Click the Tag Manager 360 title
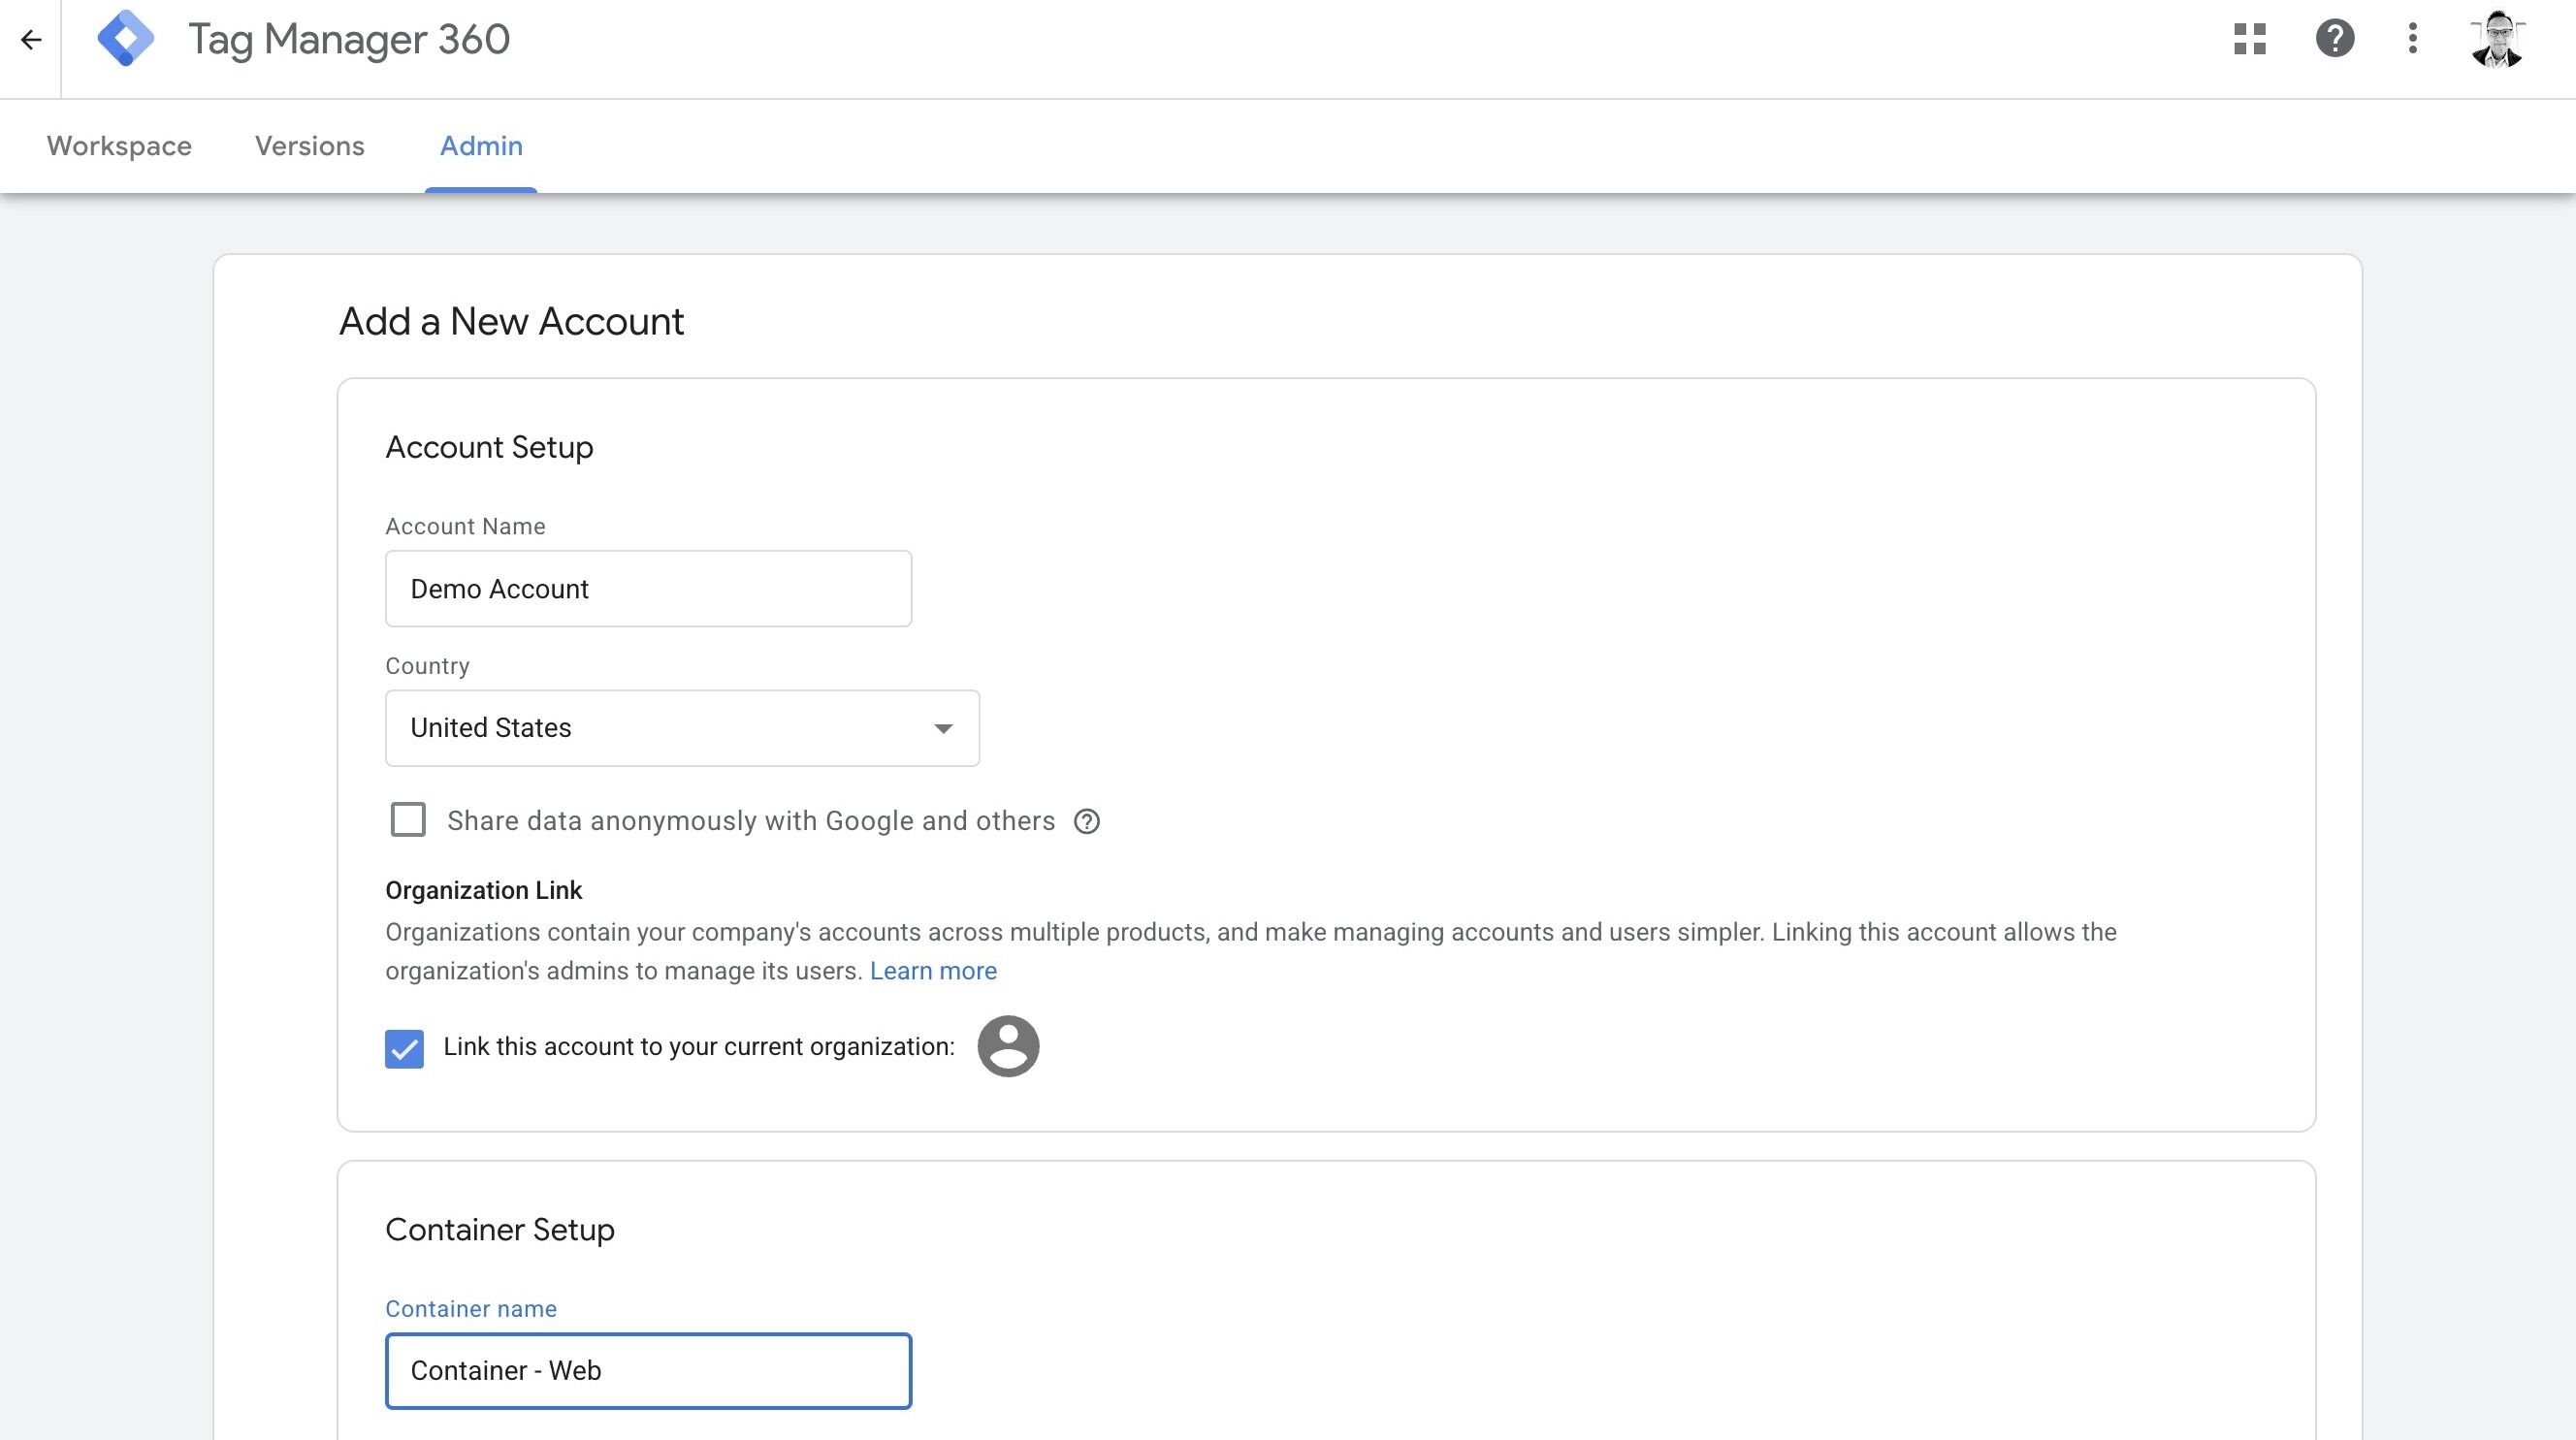This screenshot has width=2576, height=1440. (349, 40)
